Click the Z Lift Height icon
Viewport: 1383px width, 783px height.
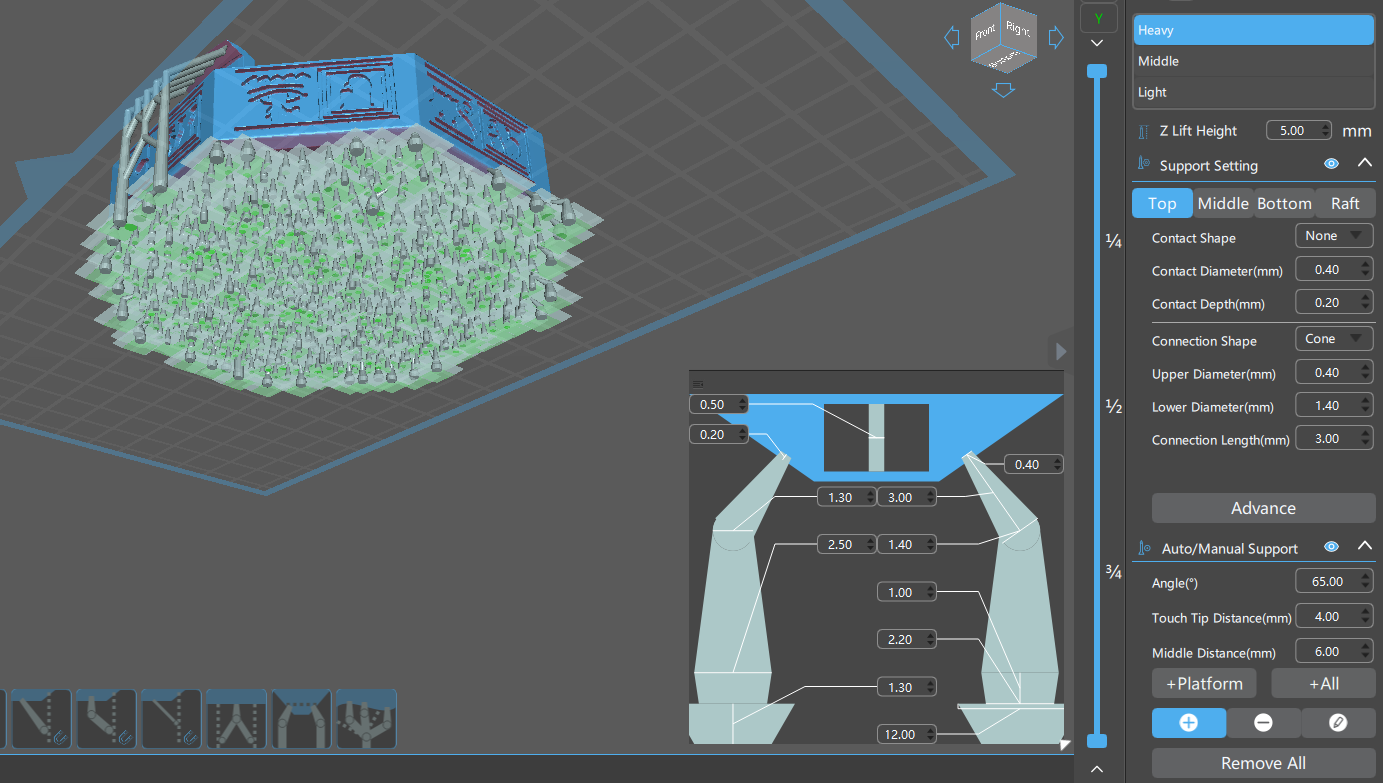(1144, 131)
